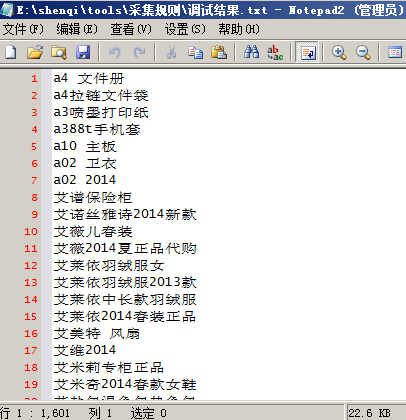Image resolution: width=406 pixels, height=420 pixels.
Task: Open Replace with ab-ac icon
Action: tap(275, 52)
